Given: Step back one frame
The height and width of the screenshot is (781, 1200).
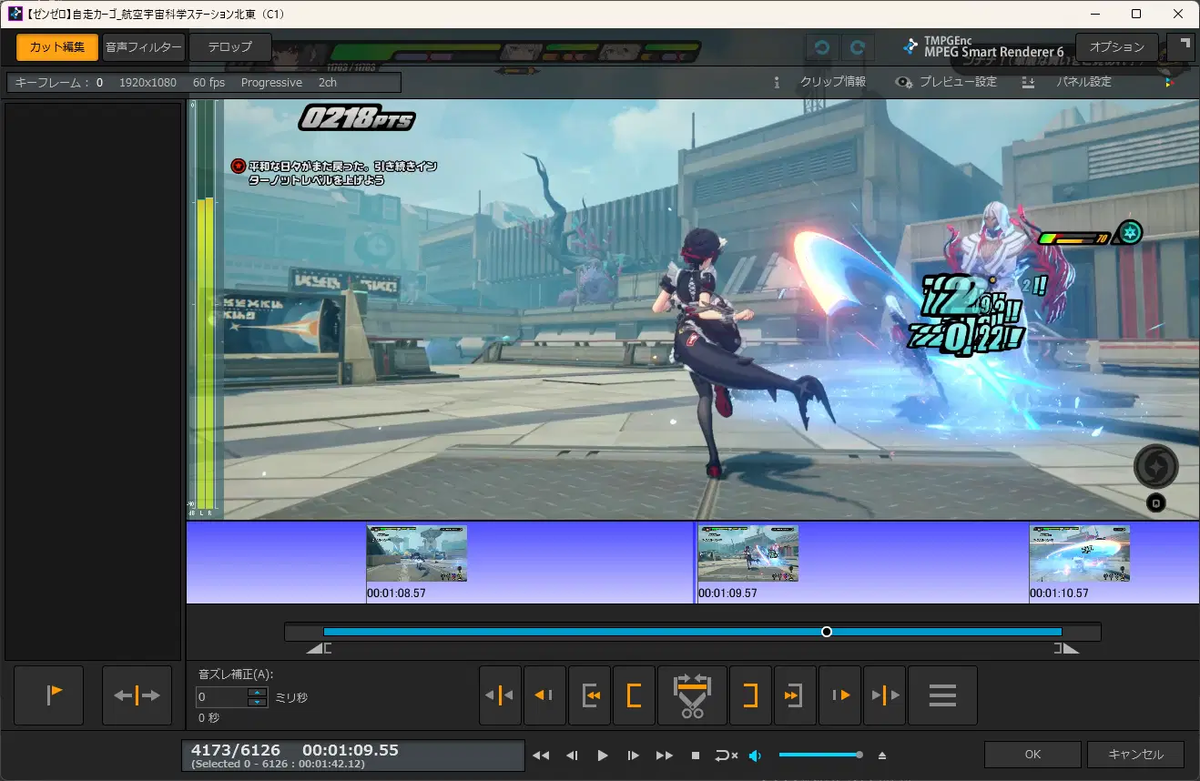Looking at the screenshot, I should [573, 756].
